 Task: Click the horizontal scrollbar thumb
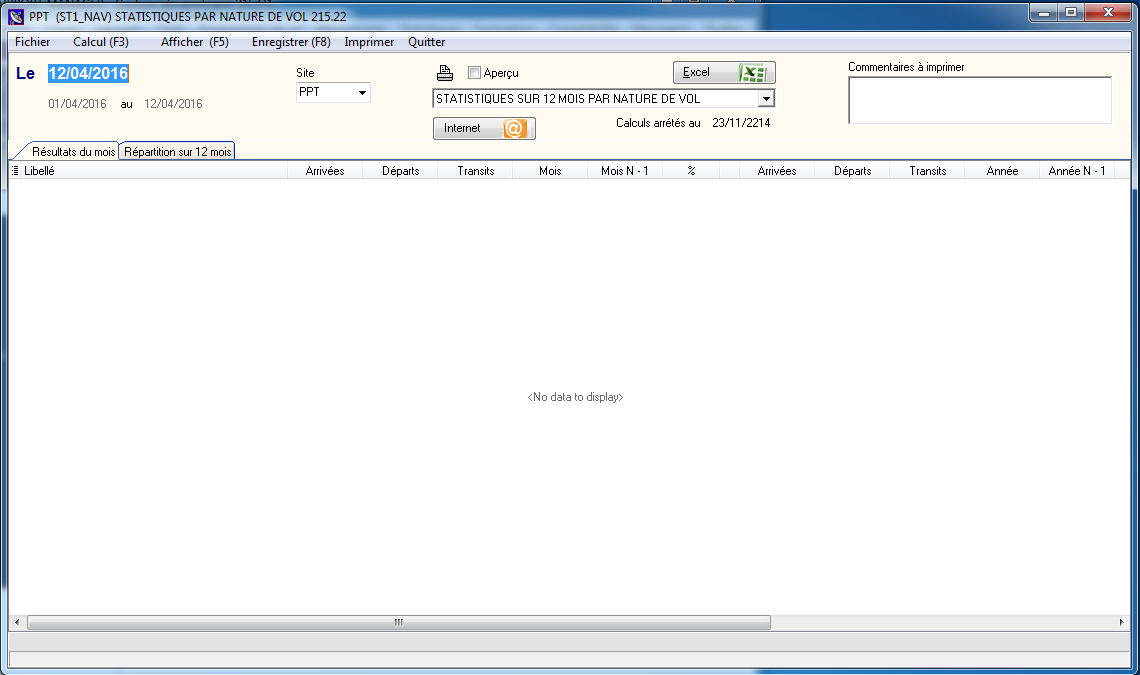pyautogui.click(x=398, y=622)
